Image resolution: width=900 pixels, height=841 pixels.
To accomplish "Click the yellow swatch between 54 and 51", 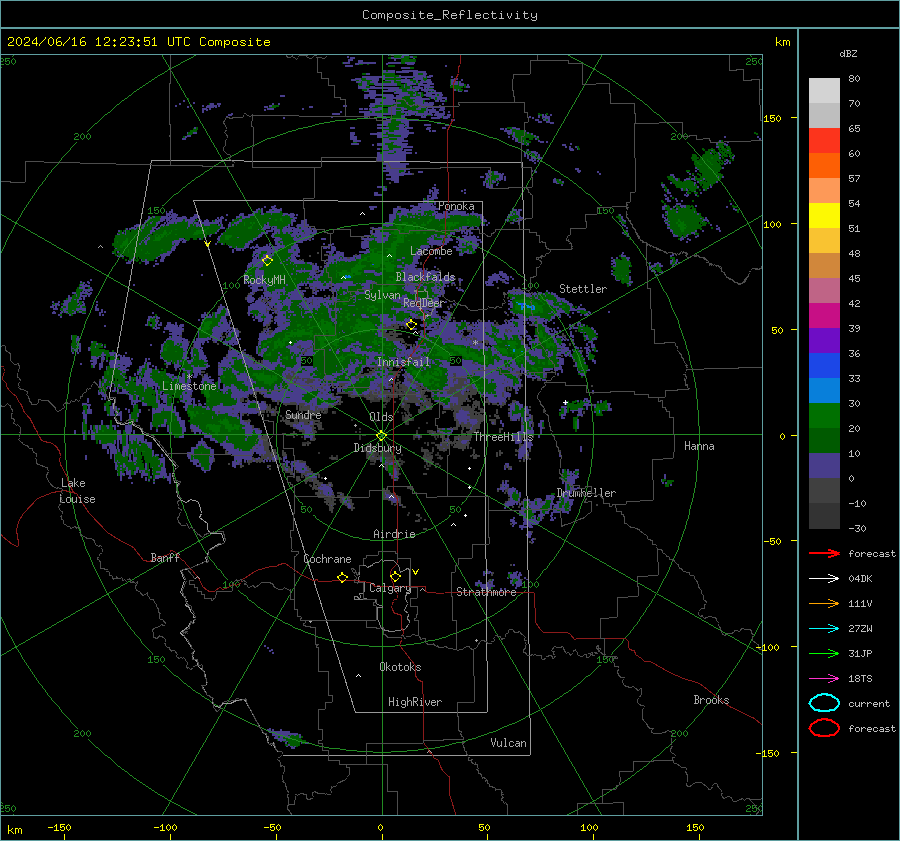I will point(824,215).
